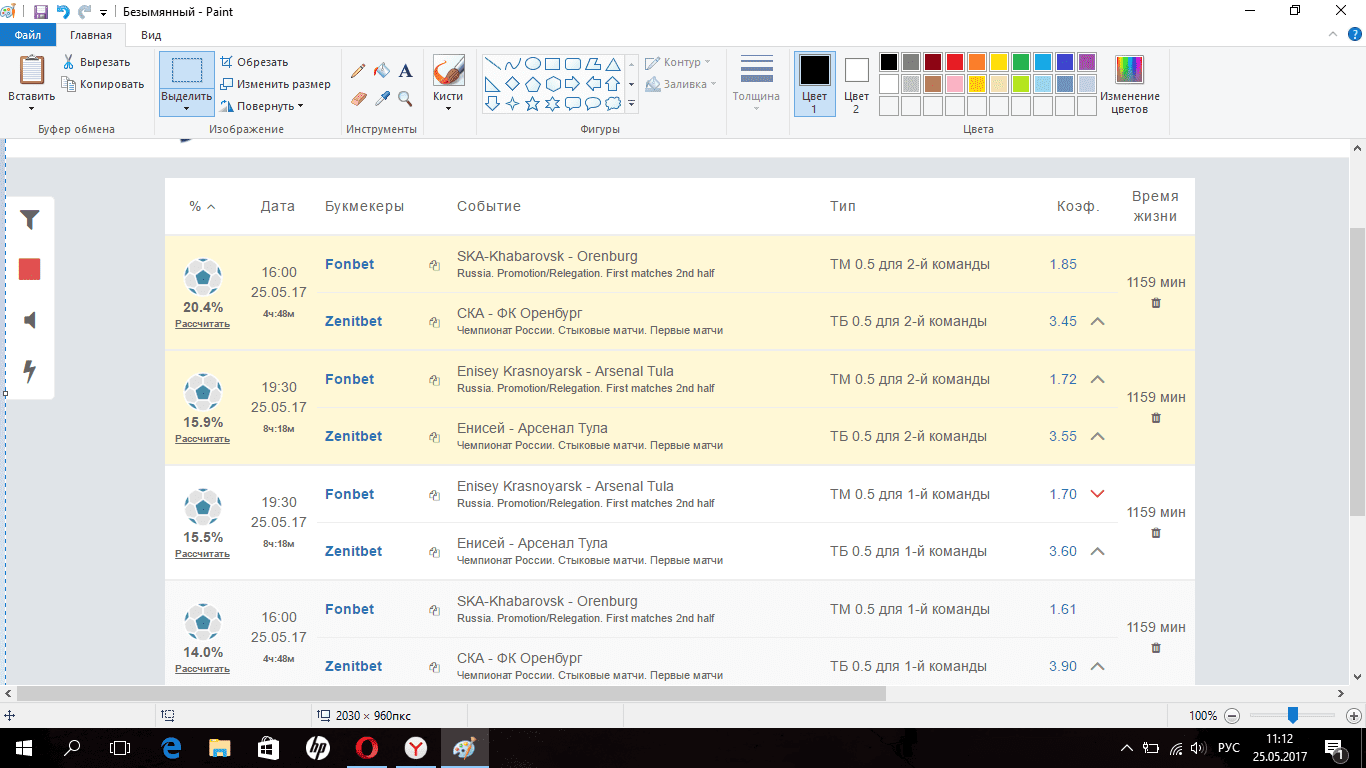Image resolution: width=1366 pixels, height=768 pixels.
Task: Pick the yellow color swatch
Action: pyautogui.click(x=999, y=62)
